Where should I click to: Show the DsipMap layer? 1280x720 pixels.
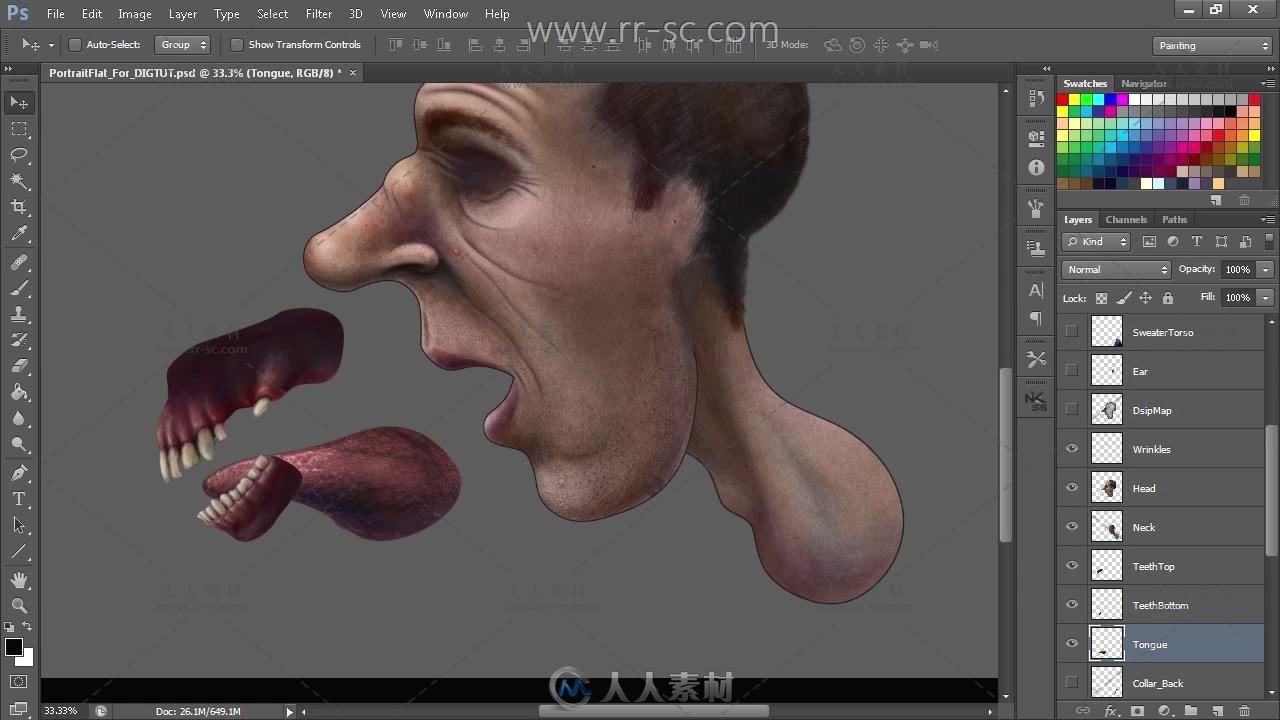1072,410
